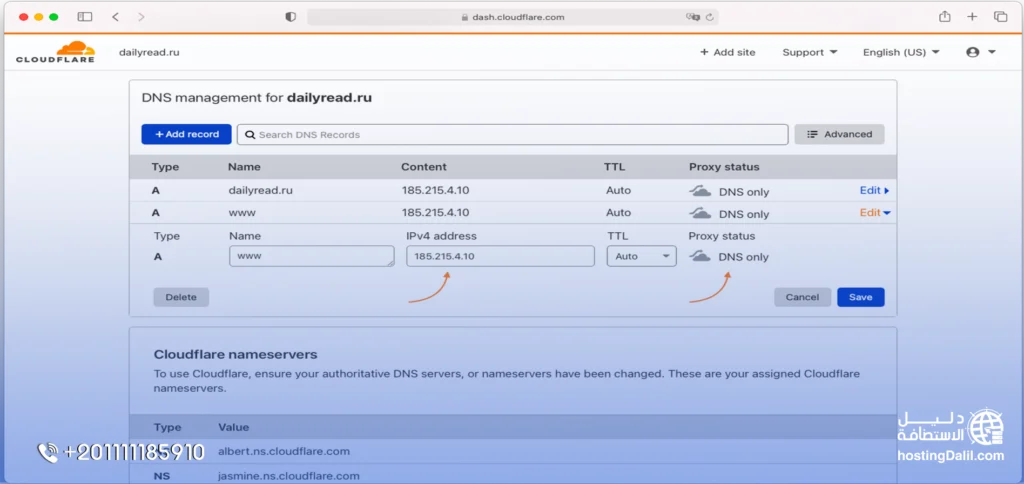1024x484 pixels.
Task: Click the Cloudflare nameservers heading
Action: tap(236, 355)
